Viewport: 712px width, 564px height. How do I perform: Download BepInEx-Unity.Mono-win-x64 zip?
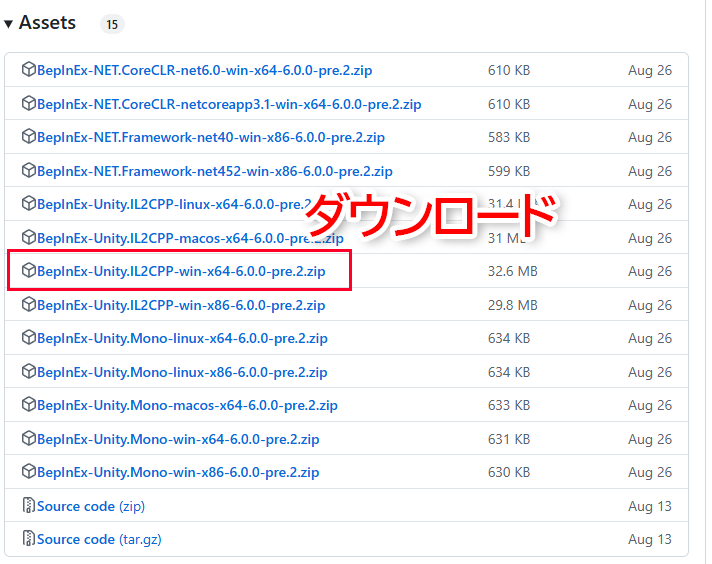(x=178, y=440)
